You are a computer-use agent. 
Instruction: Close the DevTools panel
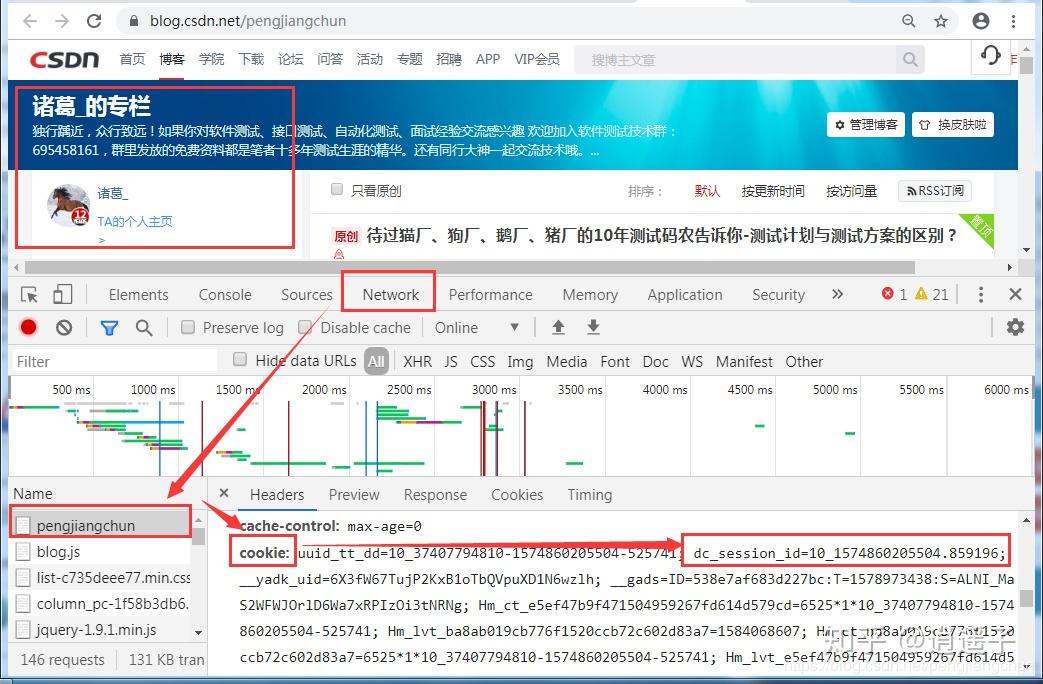1015,294
